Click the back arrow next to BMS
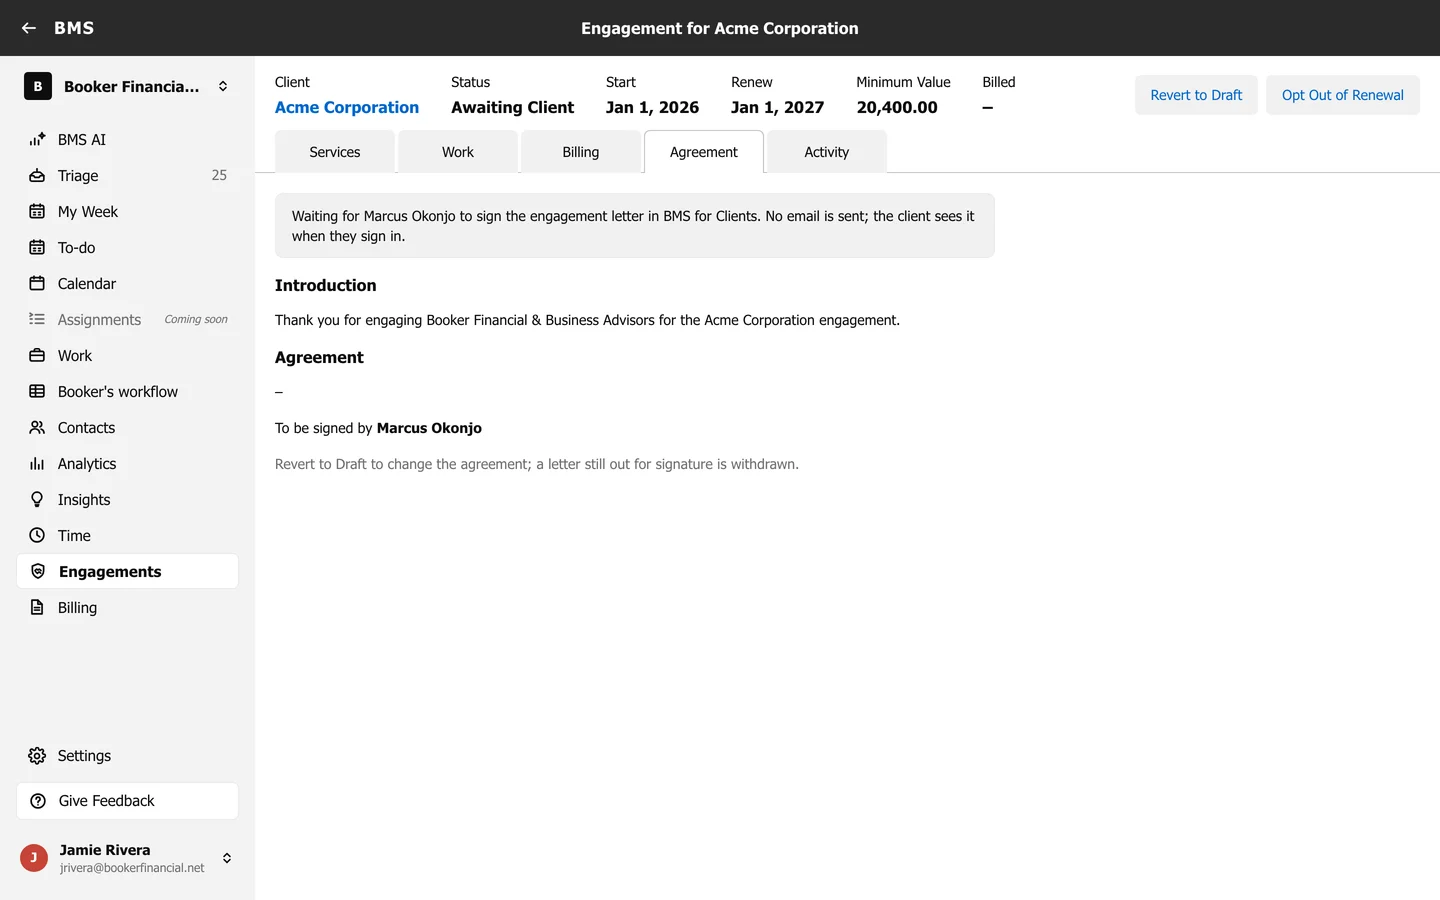This screenshot has height=900, width=1440. click(29, 28)
